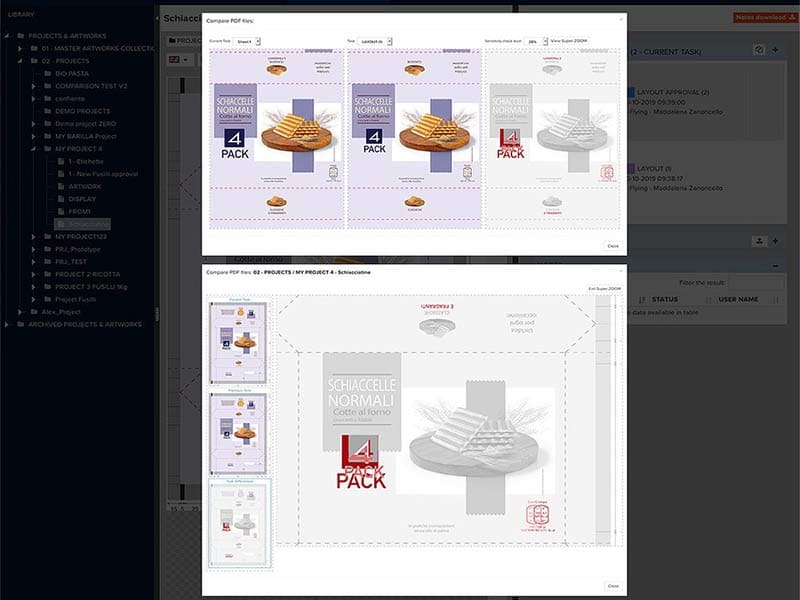
Task: Click the DISPLAY subfolder icon
Action: tap(61, 199)
